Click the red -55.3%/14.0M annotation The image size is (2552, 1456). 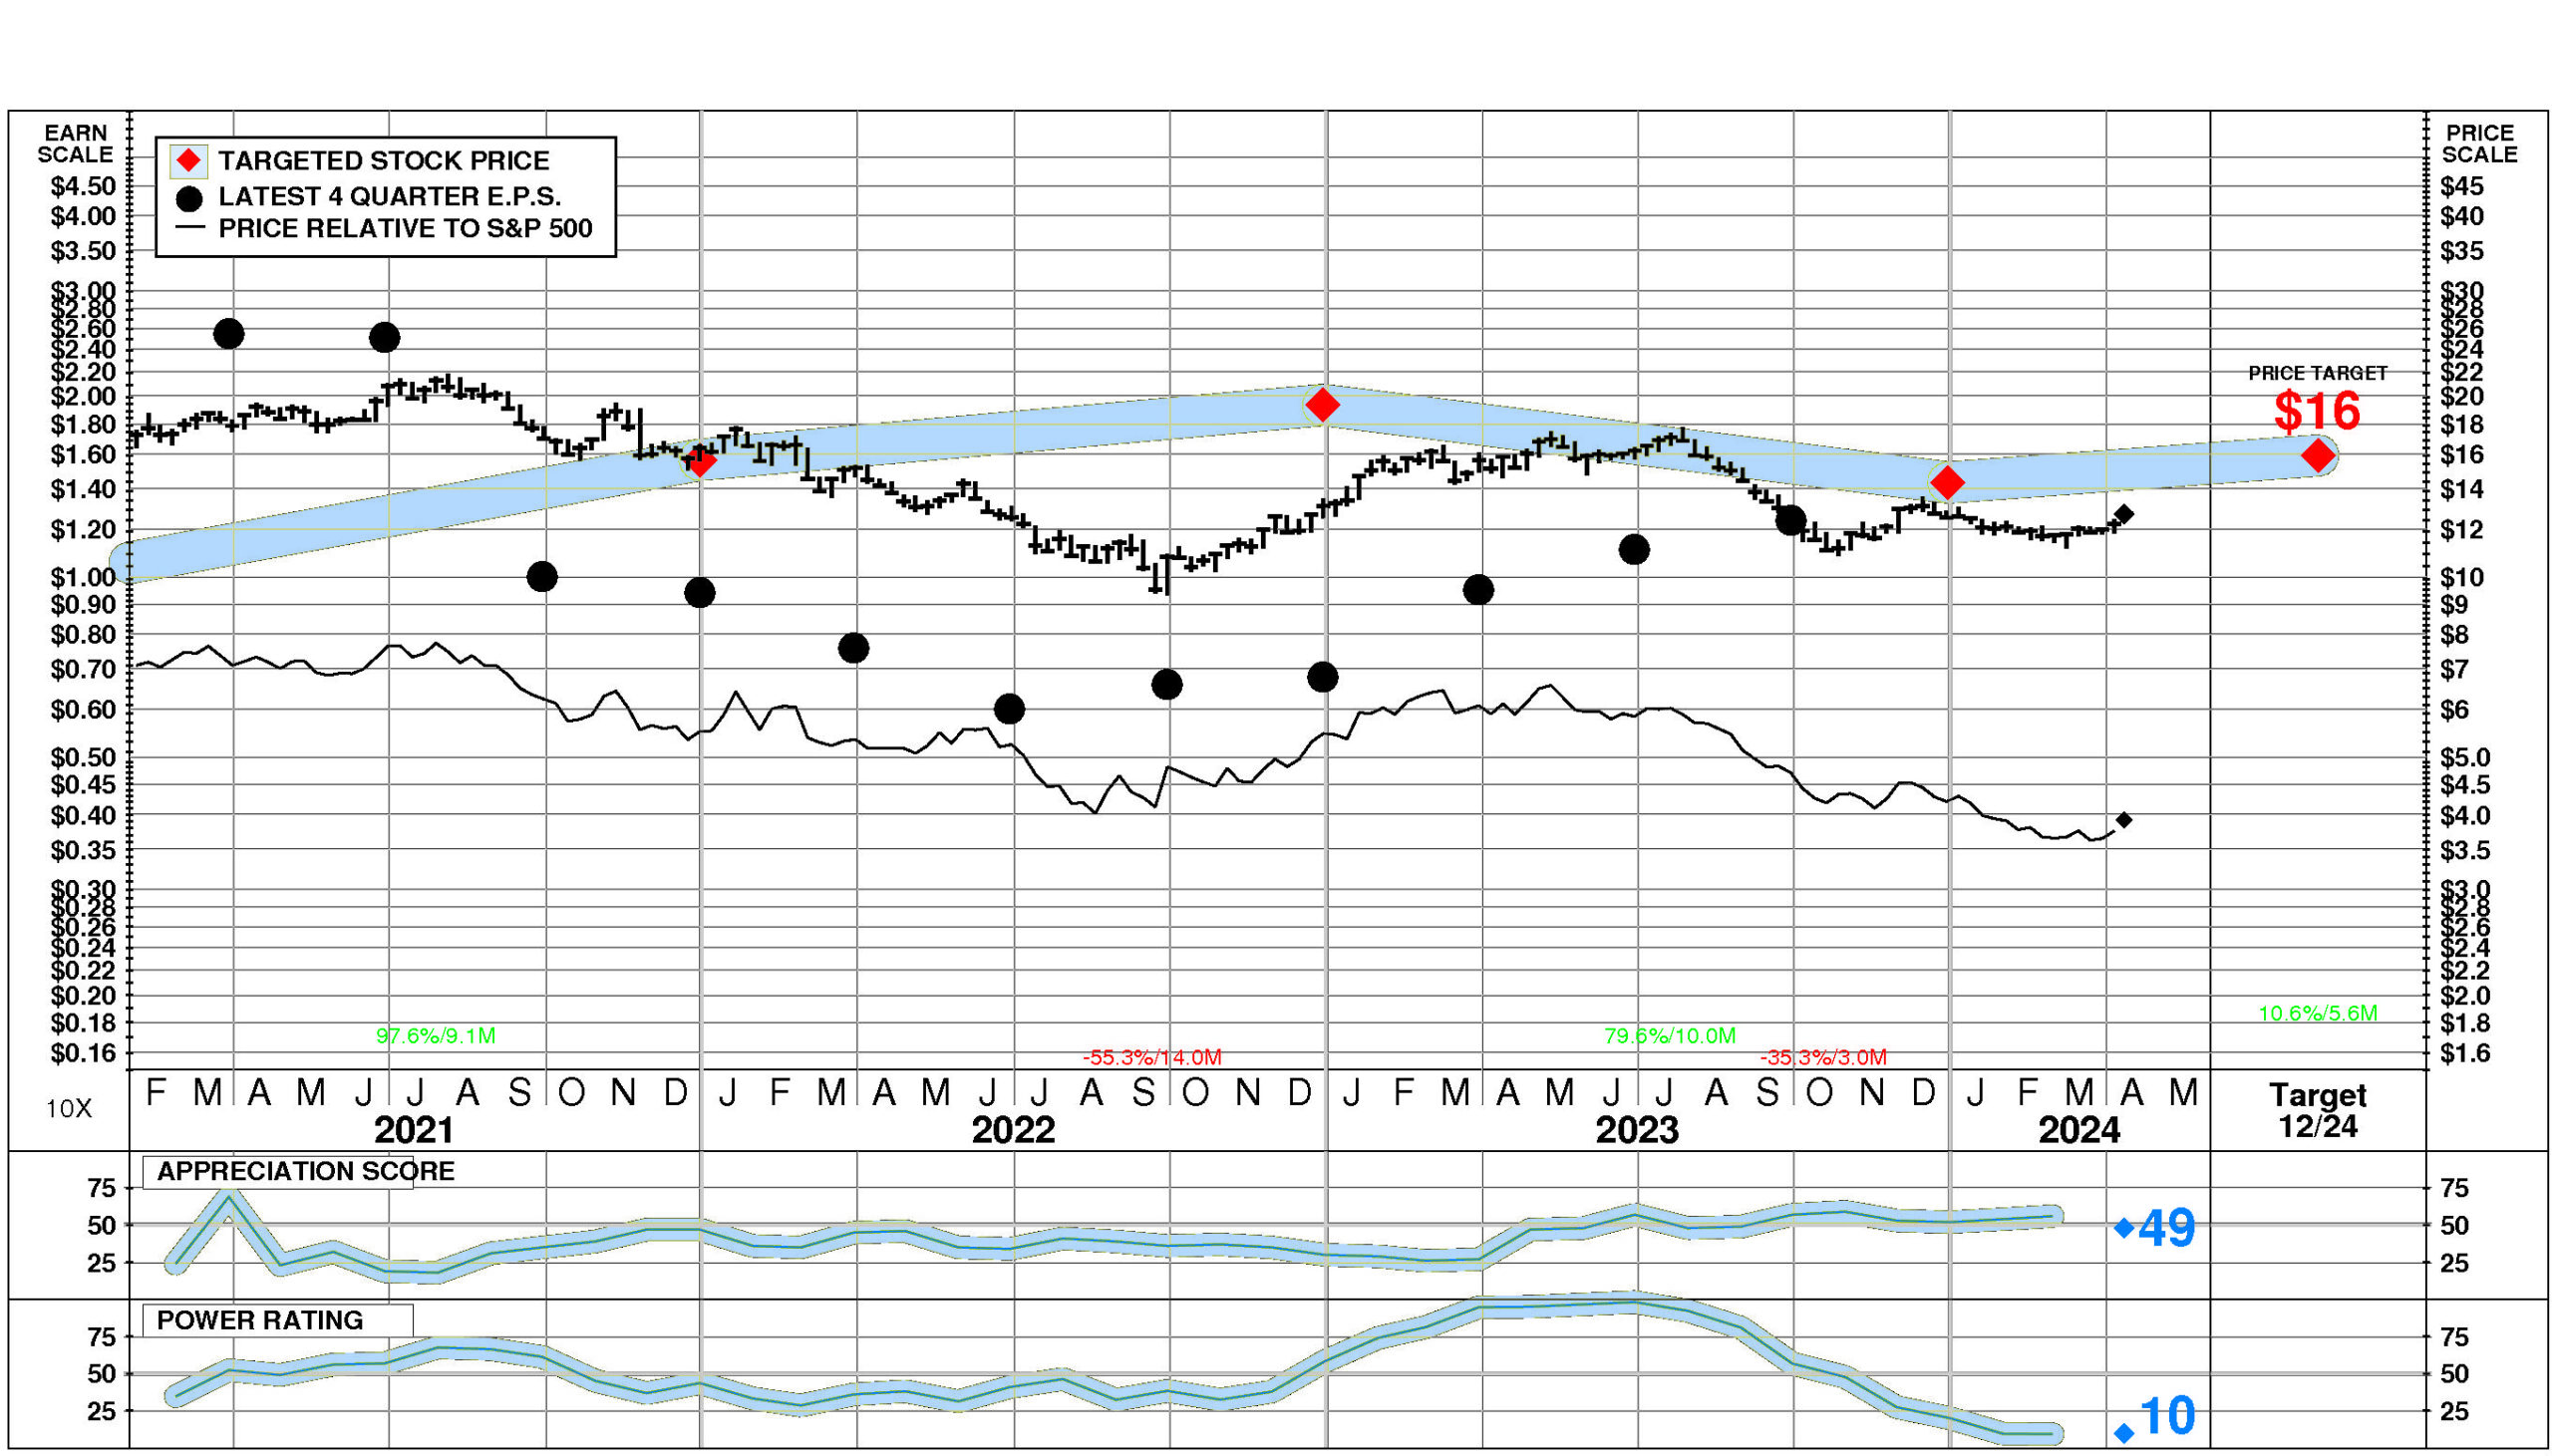(1152, 1057)
